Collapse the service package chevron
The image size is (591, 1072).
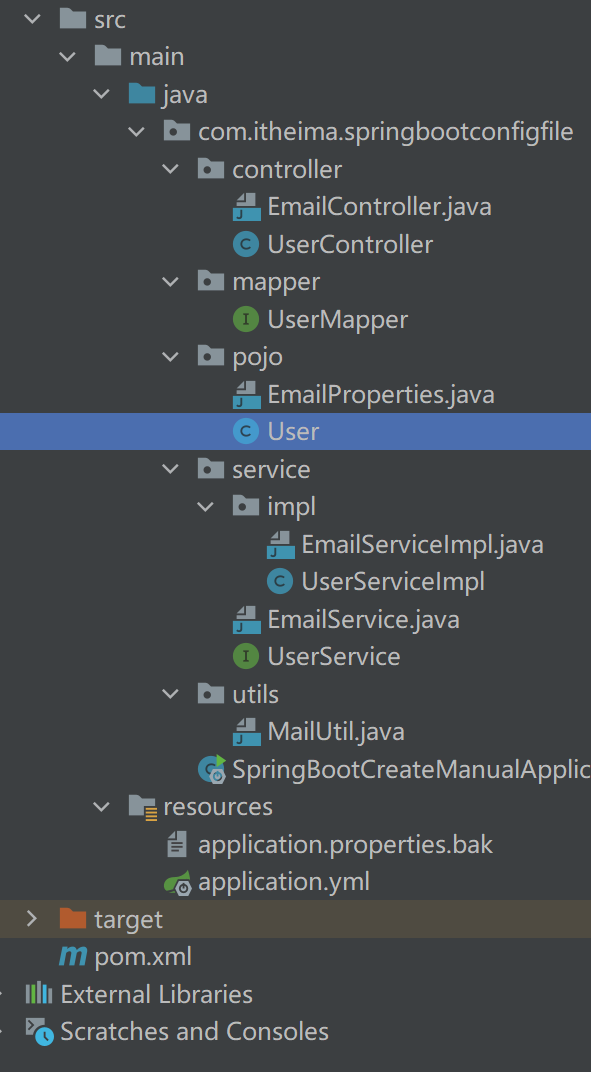click(170, 469)
